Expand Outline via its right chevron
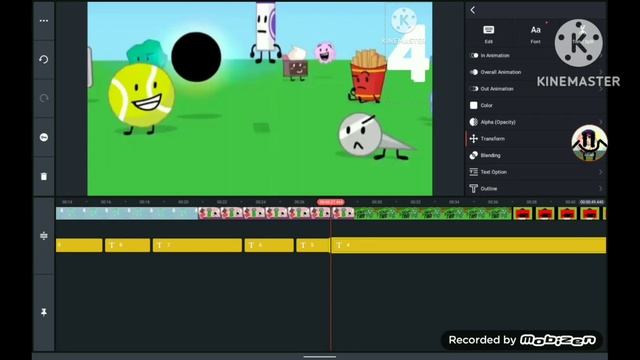This screenshot has height=360, width=640. click(x=601, y=189)
